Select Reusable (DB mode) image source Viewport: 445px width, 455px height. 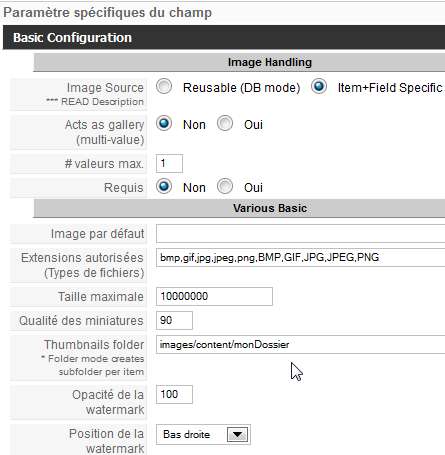pos(164,87)
